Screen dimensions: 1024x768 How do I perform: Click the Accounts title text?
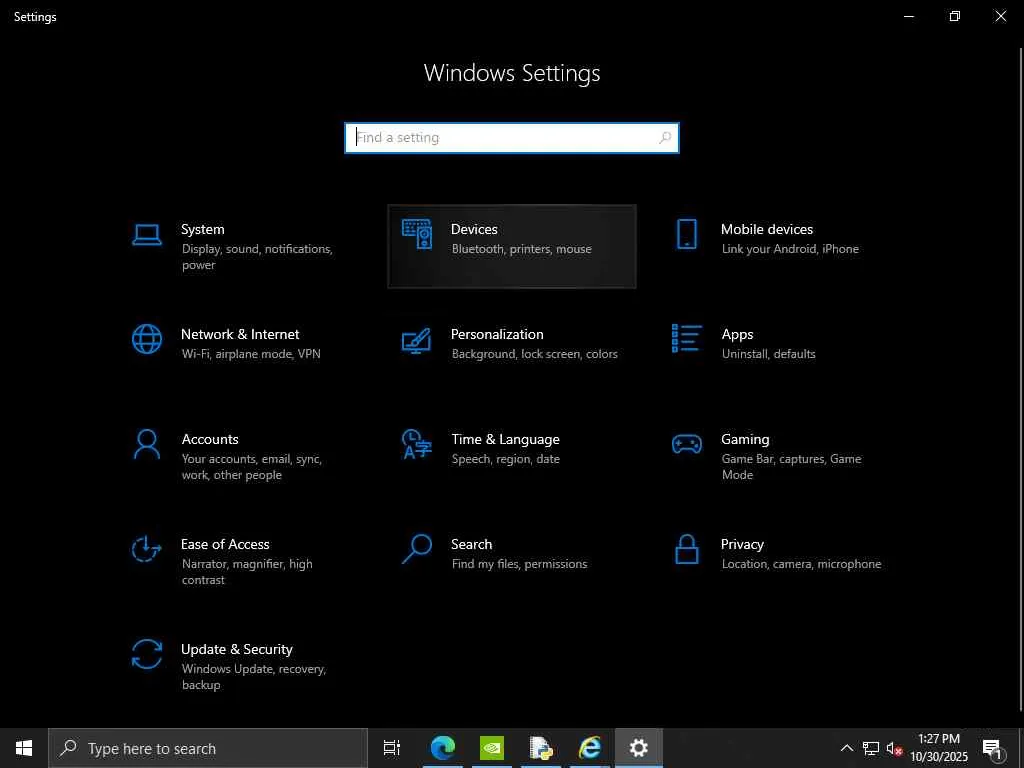click(x=210, y=440)
